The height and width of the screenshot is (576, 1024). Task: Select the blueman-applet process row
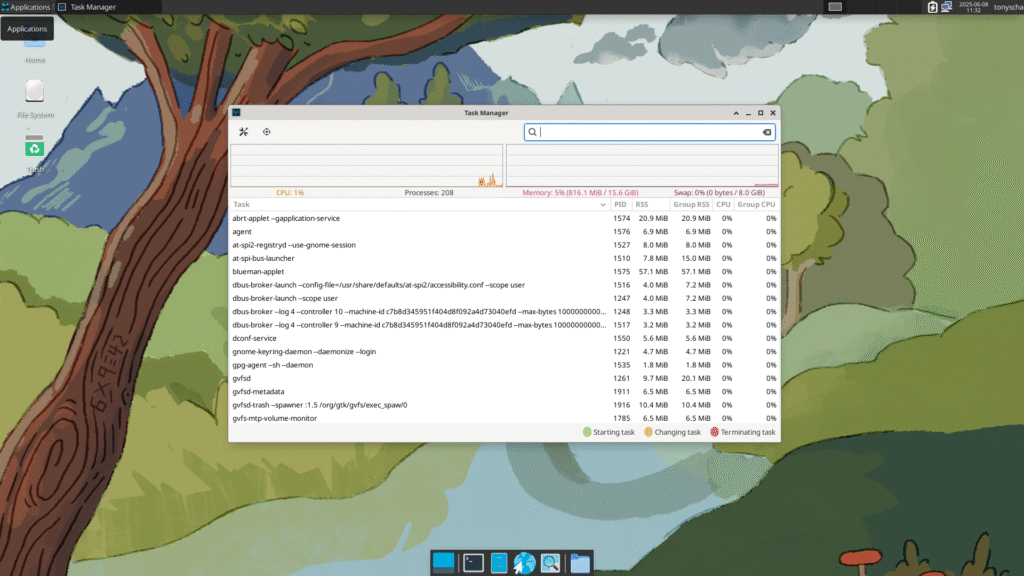504,272
